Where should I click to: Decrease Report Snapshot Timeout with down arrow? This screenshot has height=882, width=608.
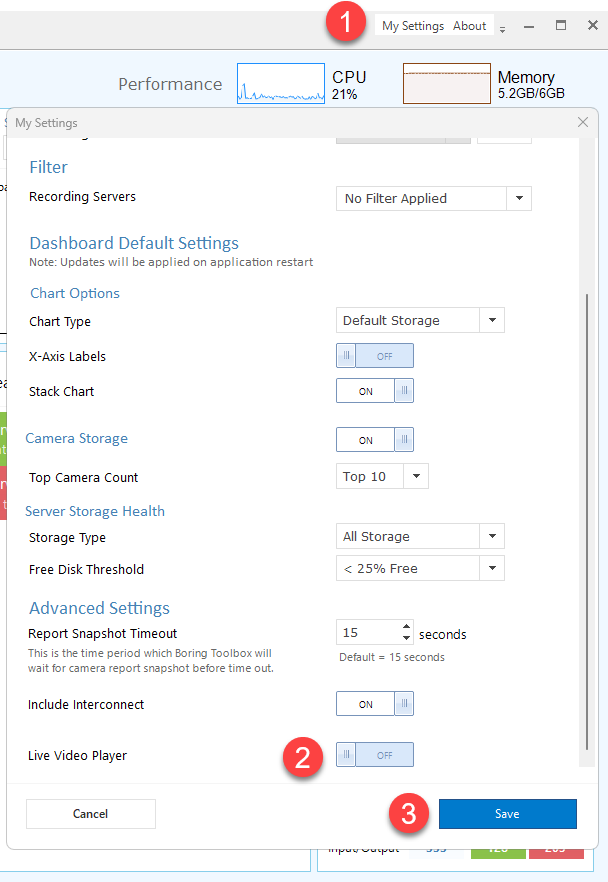point(406,638)
